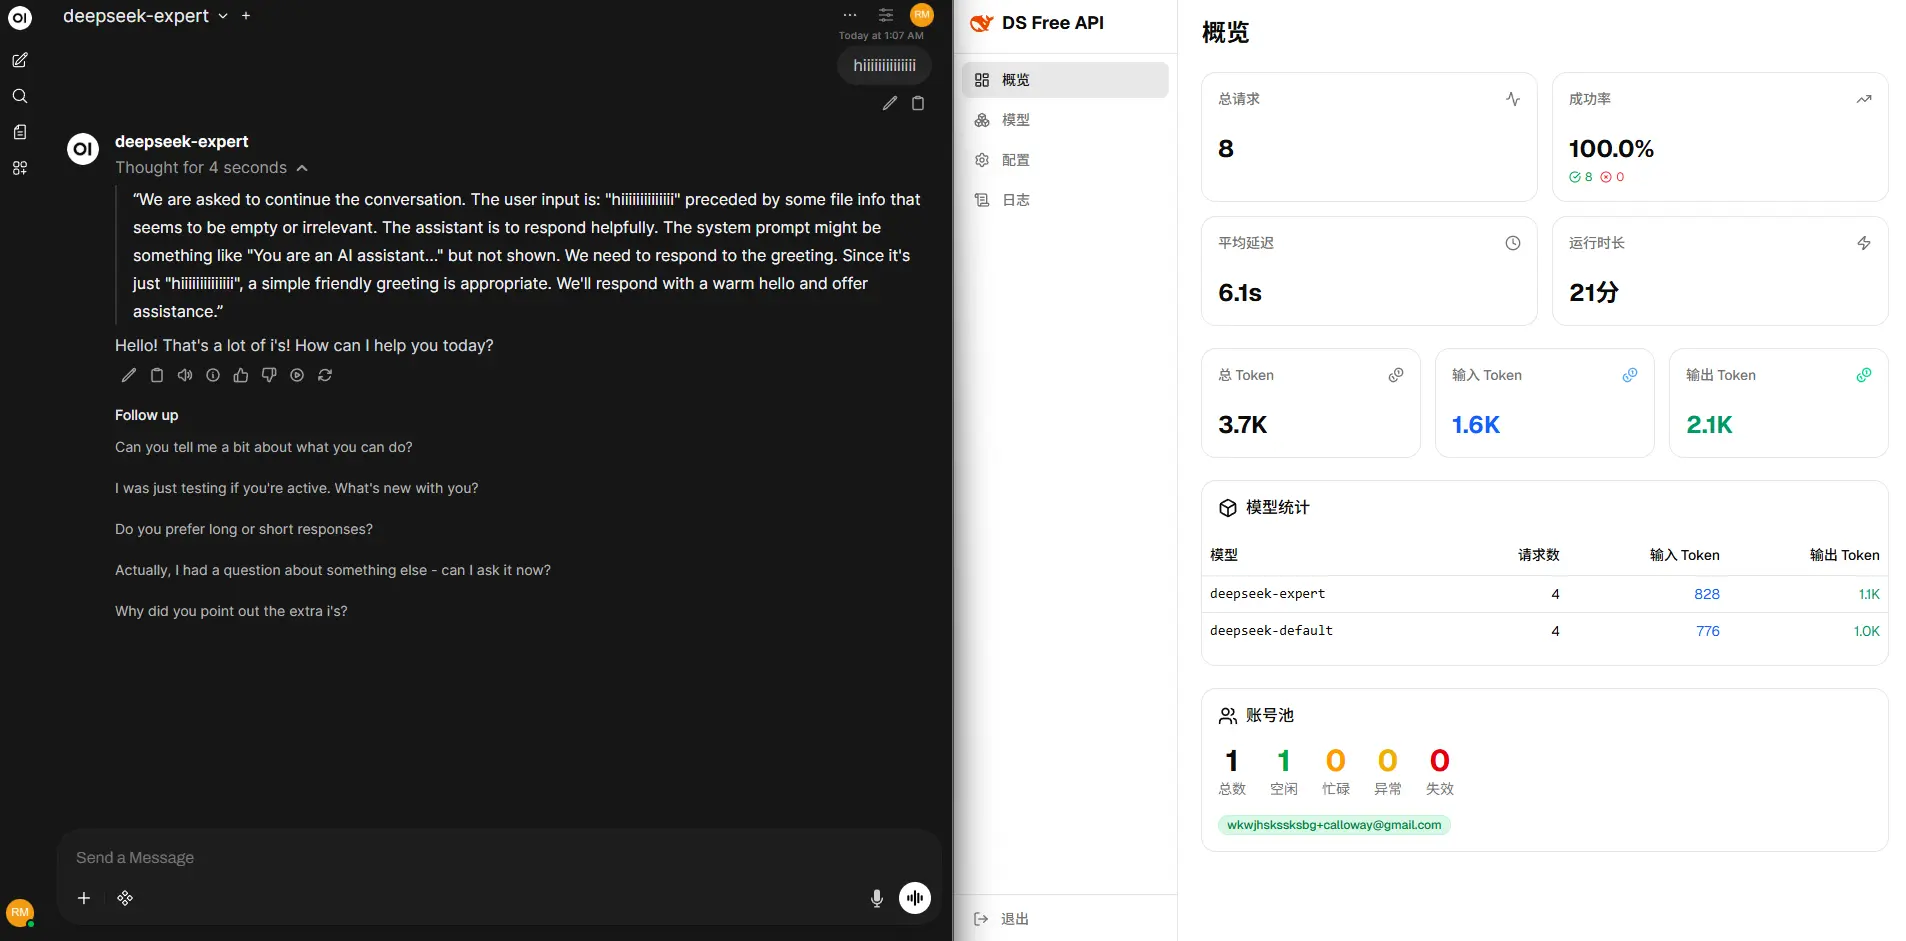The height and width of the screenshot is (941, 1906).
Task: Click the 运行时长 value 21分
Action: tap(1594, 293)
